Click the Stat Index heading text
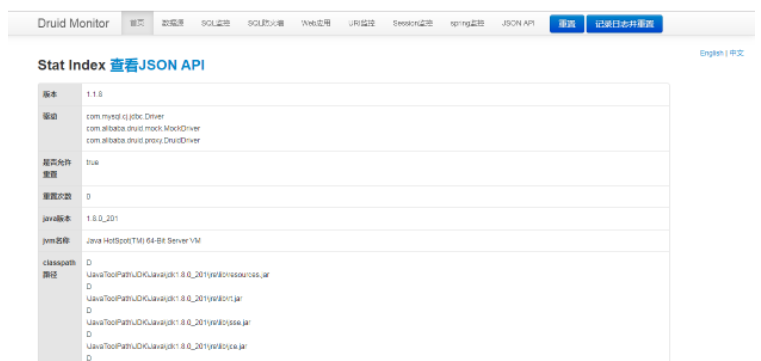 click(x=72, y=66)
